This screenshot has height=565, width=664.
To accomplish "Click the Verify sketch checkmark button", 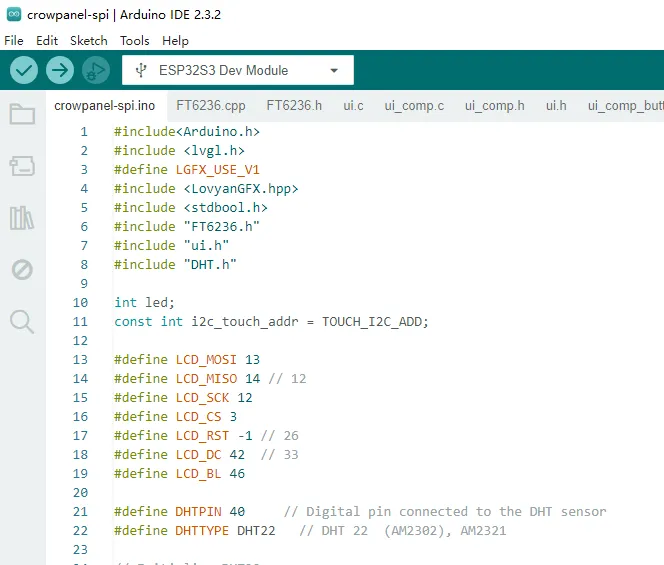I will pyautogui.click(x=24, y=70).
